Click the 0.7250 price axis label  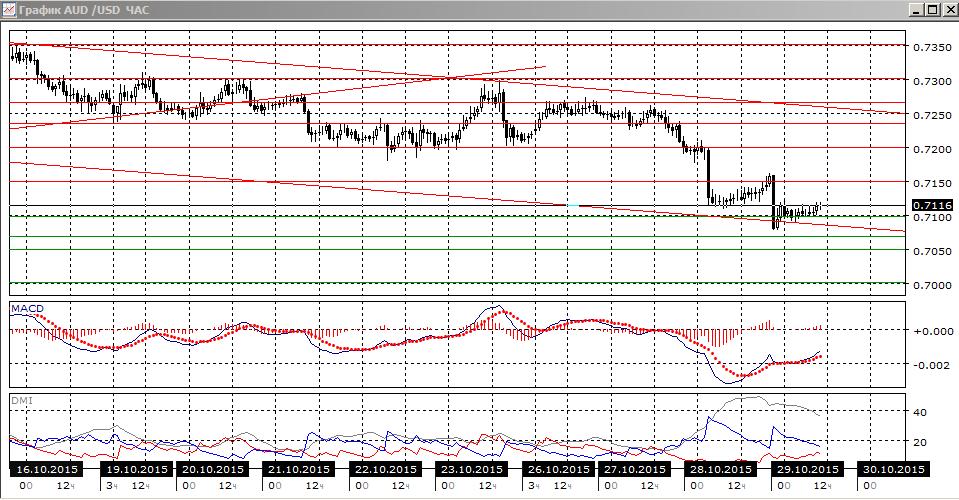pos(932,116)
